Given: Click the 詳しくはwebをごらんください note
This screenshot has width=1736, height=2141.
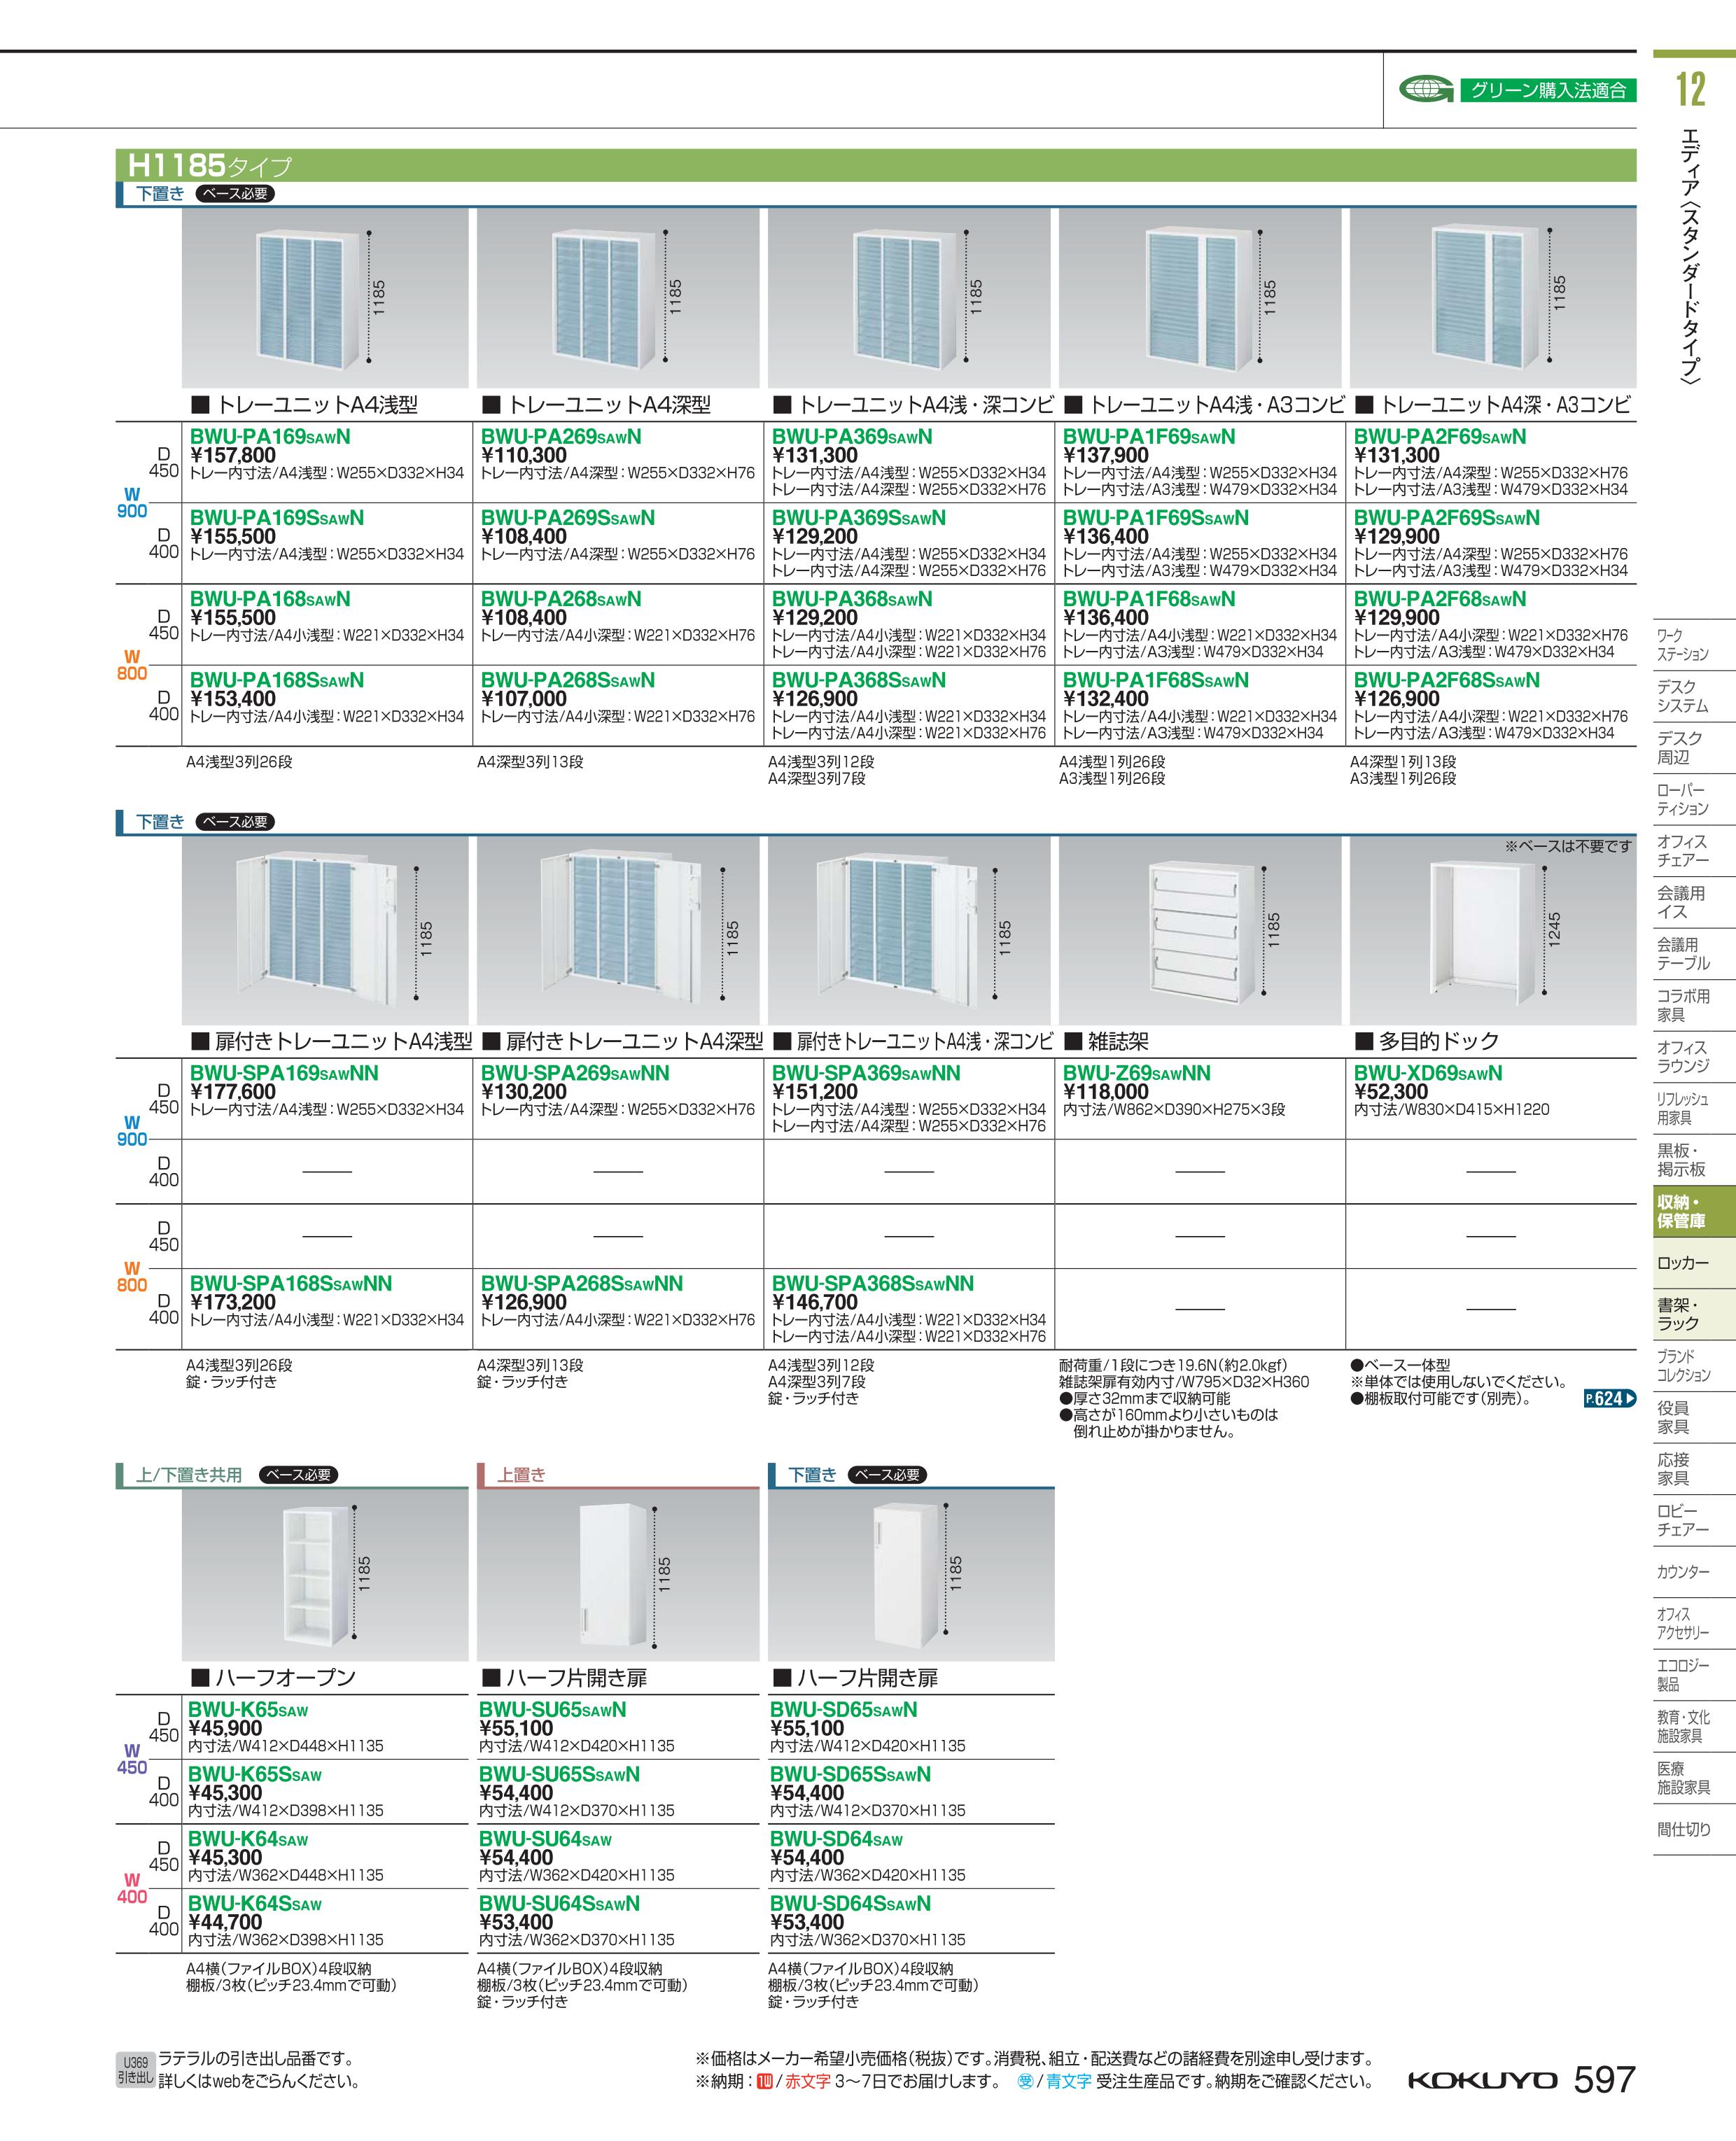Looking at the screenshot, I should 259,2082.
